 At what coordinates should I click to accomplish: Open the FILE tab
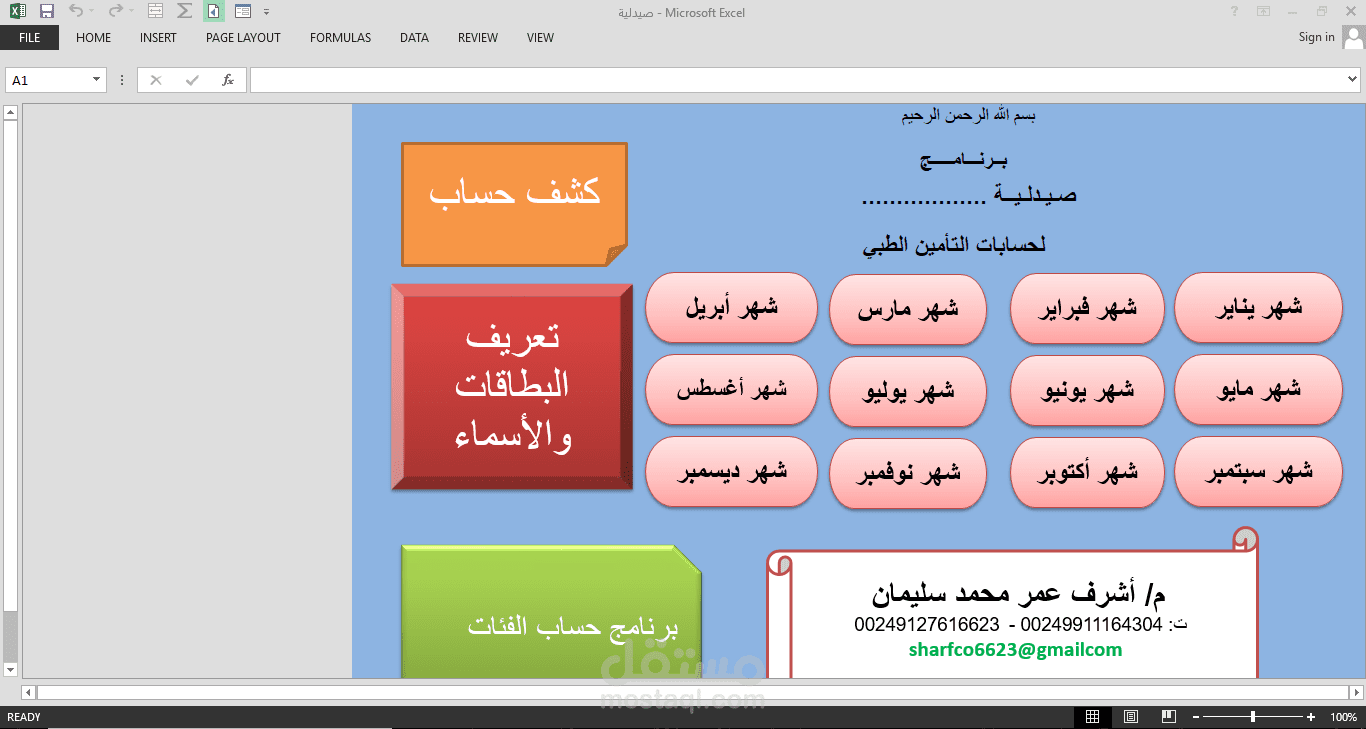(x=29, y=38)
